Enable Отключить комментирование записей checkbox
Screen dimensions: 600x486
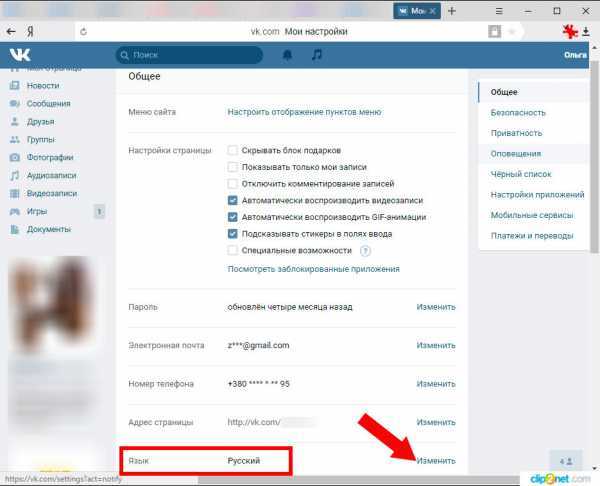click(232, 184)
